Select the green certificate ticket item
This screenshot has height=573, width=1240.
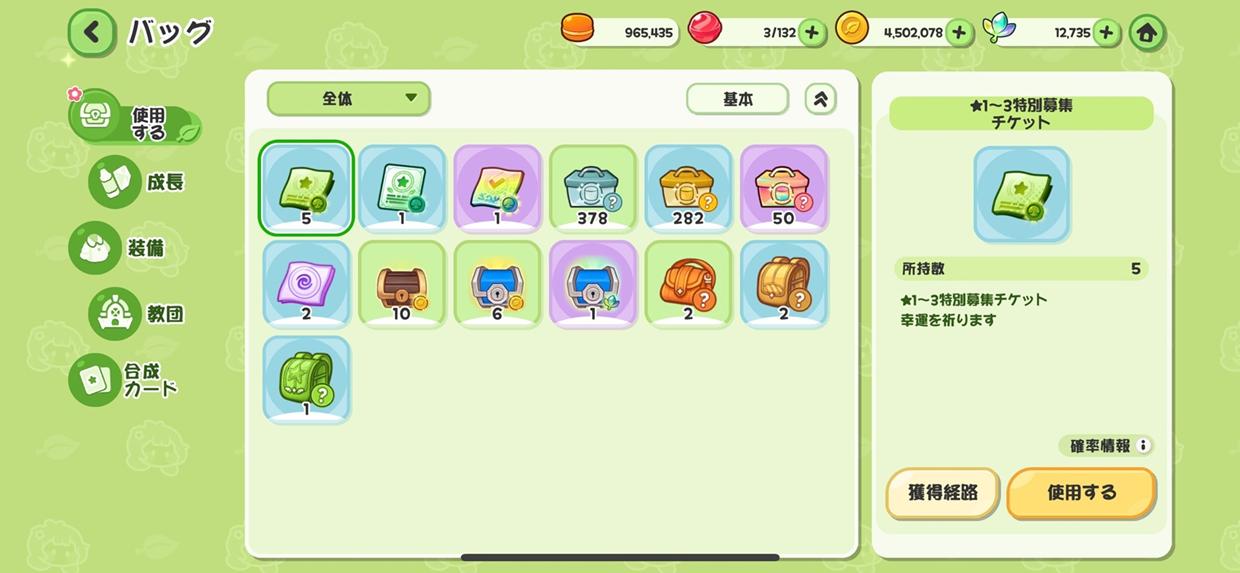tap(401, 189)
